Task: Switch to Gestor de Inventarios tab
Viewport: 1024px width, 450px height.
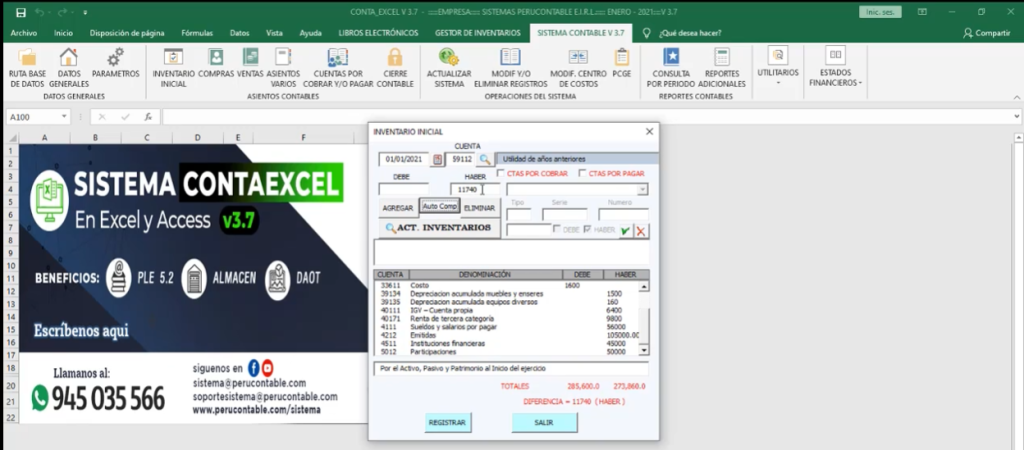Action: [x=478, y=33]
